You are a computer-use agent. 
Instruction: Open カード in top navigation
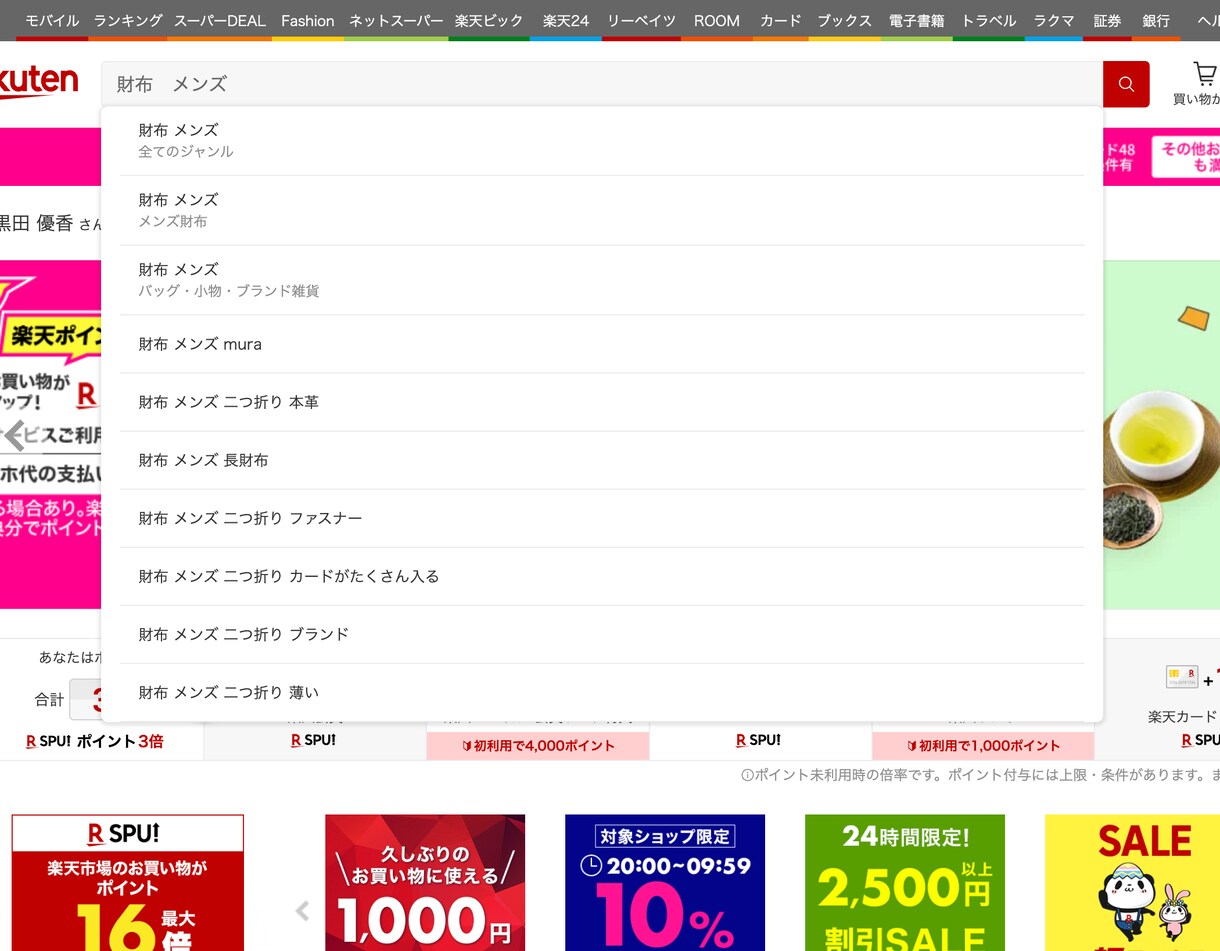point(781,20)
